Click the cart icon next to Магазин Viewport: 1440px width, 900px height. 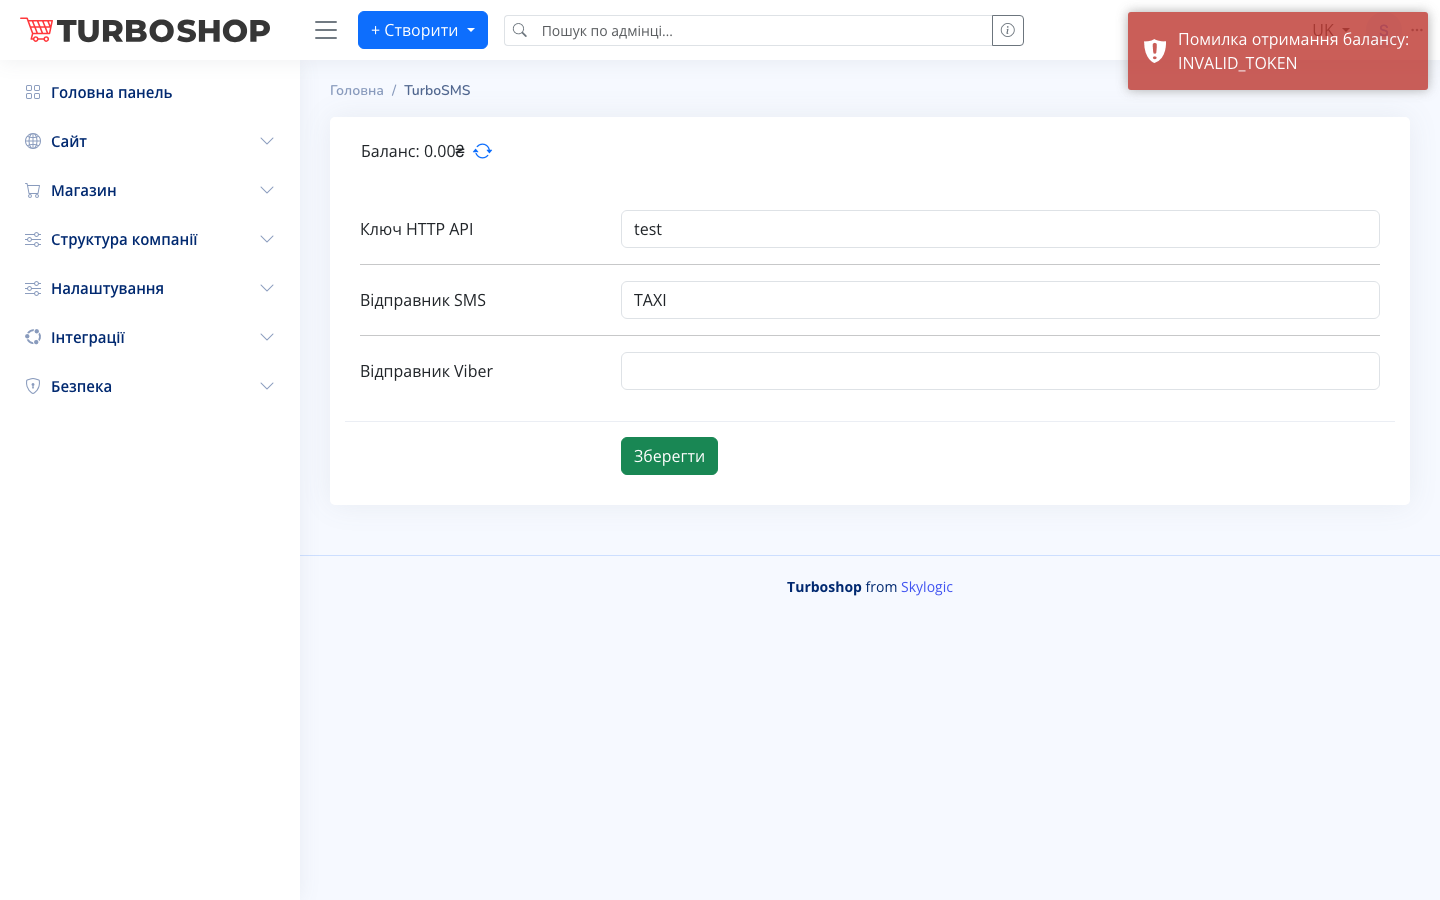pyautogui.click(x=33, y=190)
